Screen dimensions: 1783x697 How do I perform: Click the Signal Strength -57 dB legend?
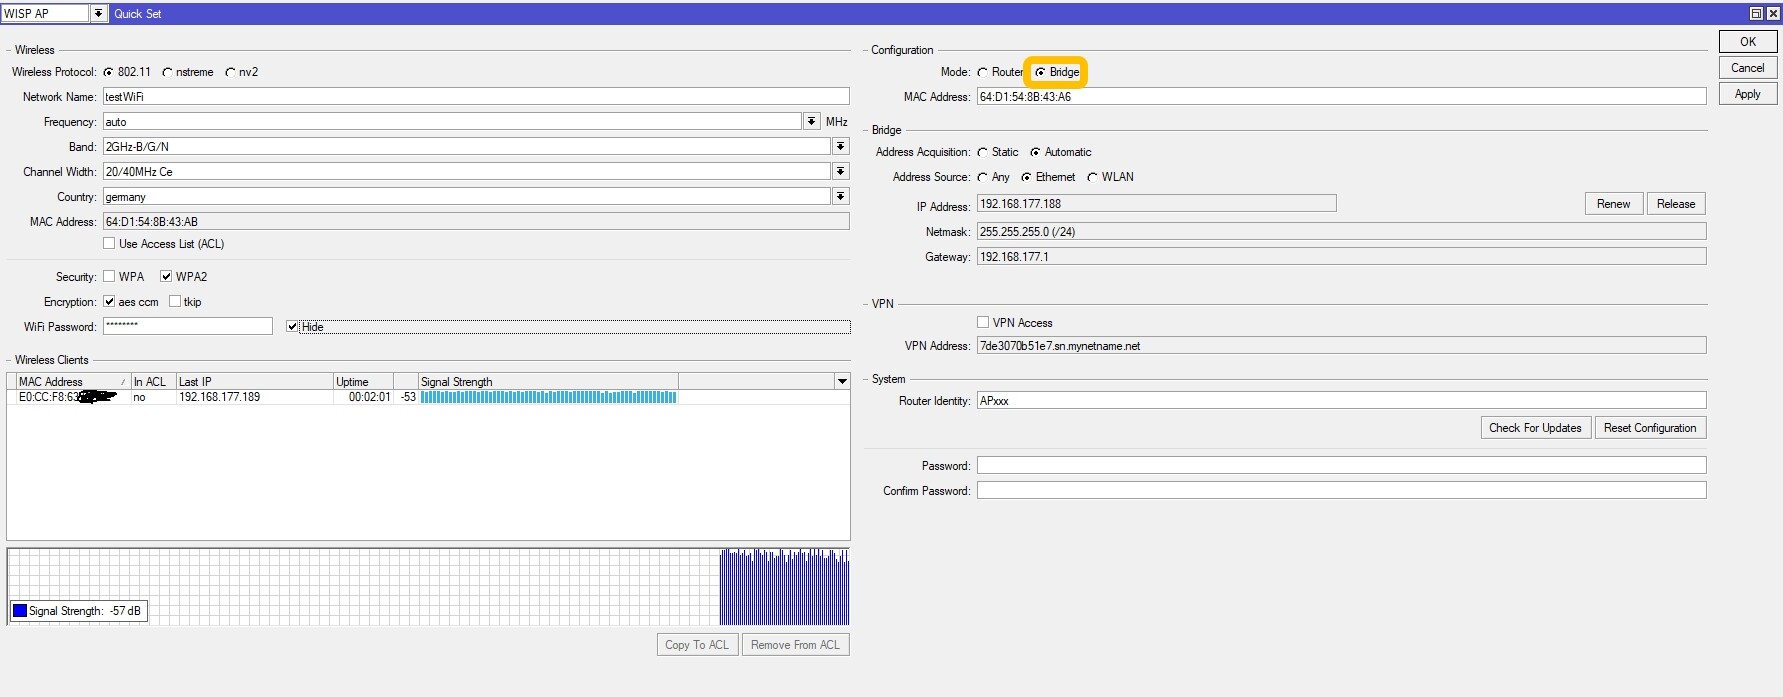(78, 611)
